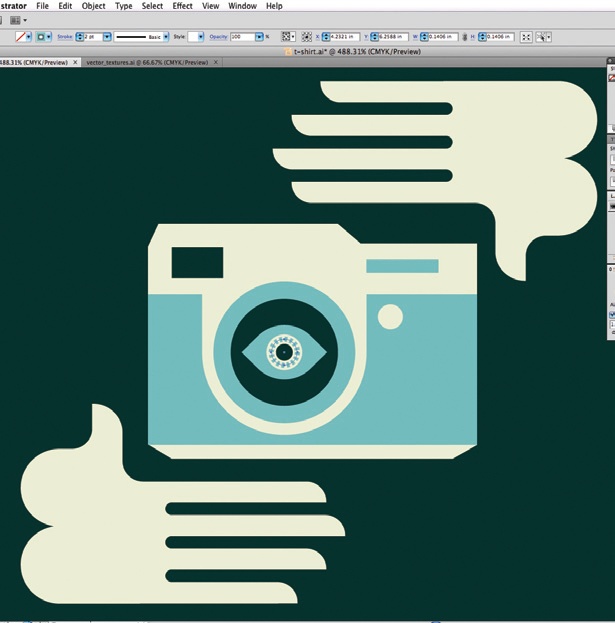The image size is (615, 623).
Task: Open the Stroke panel link
Action: point(65,37)
